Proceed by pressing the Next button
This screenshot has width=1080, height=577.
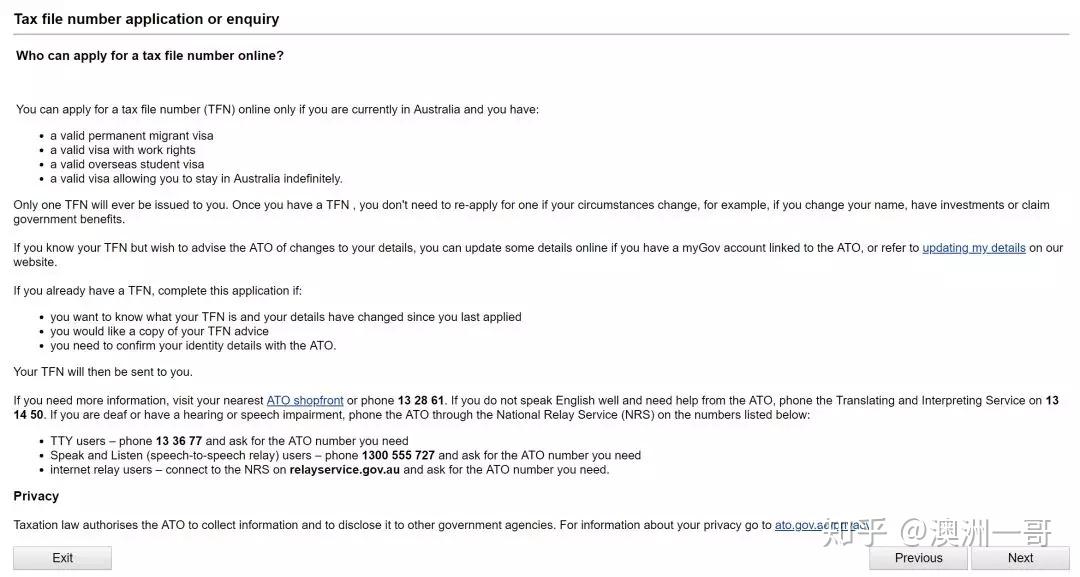click(x=1020, y=558)
